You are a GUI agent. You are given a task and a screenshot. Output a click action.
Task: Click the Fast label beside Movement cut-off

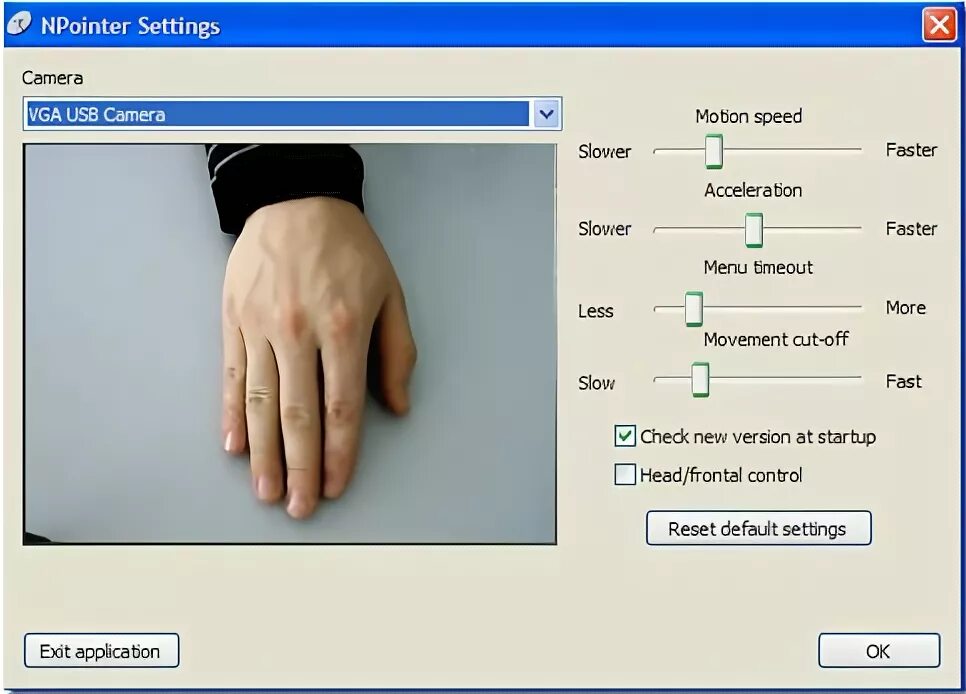[x=904, y=382]
